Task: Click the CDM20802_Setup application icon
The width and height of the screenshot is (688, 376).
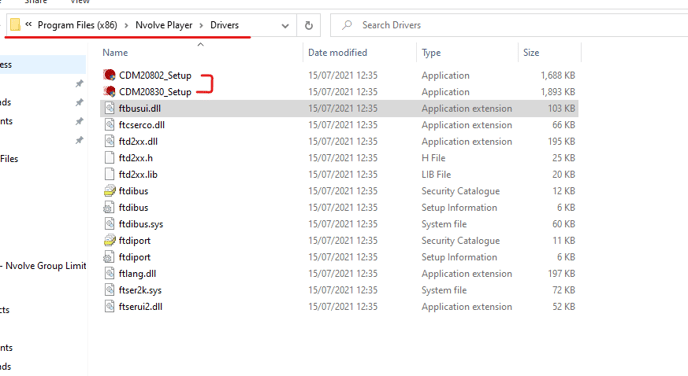Action: [109, 75]
